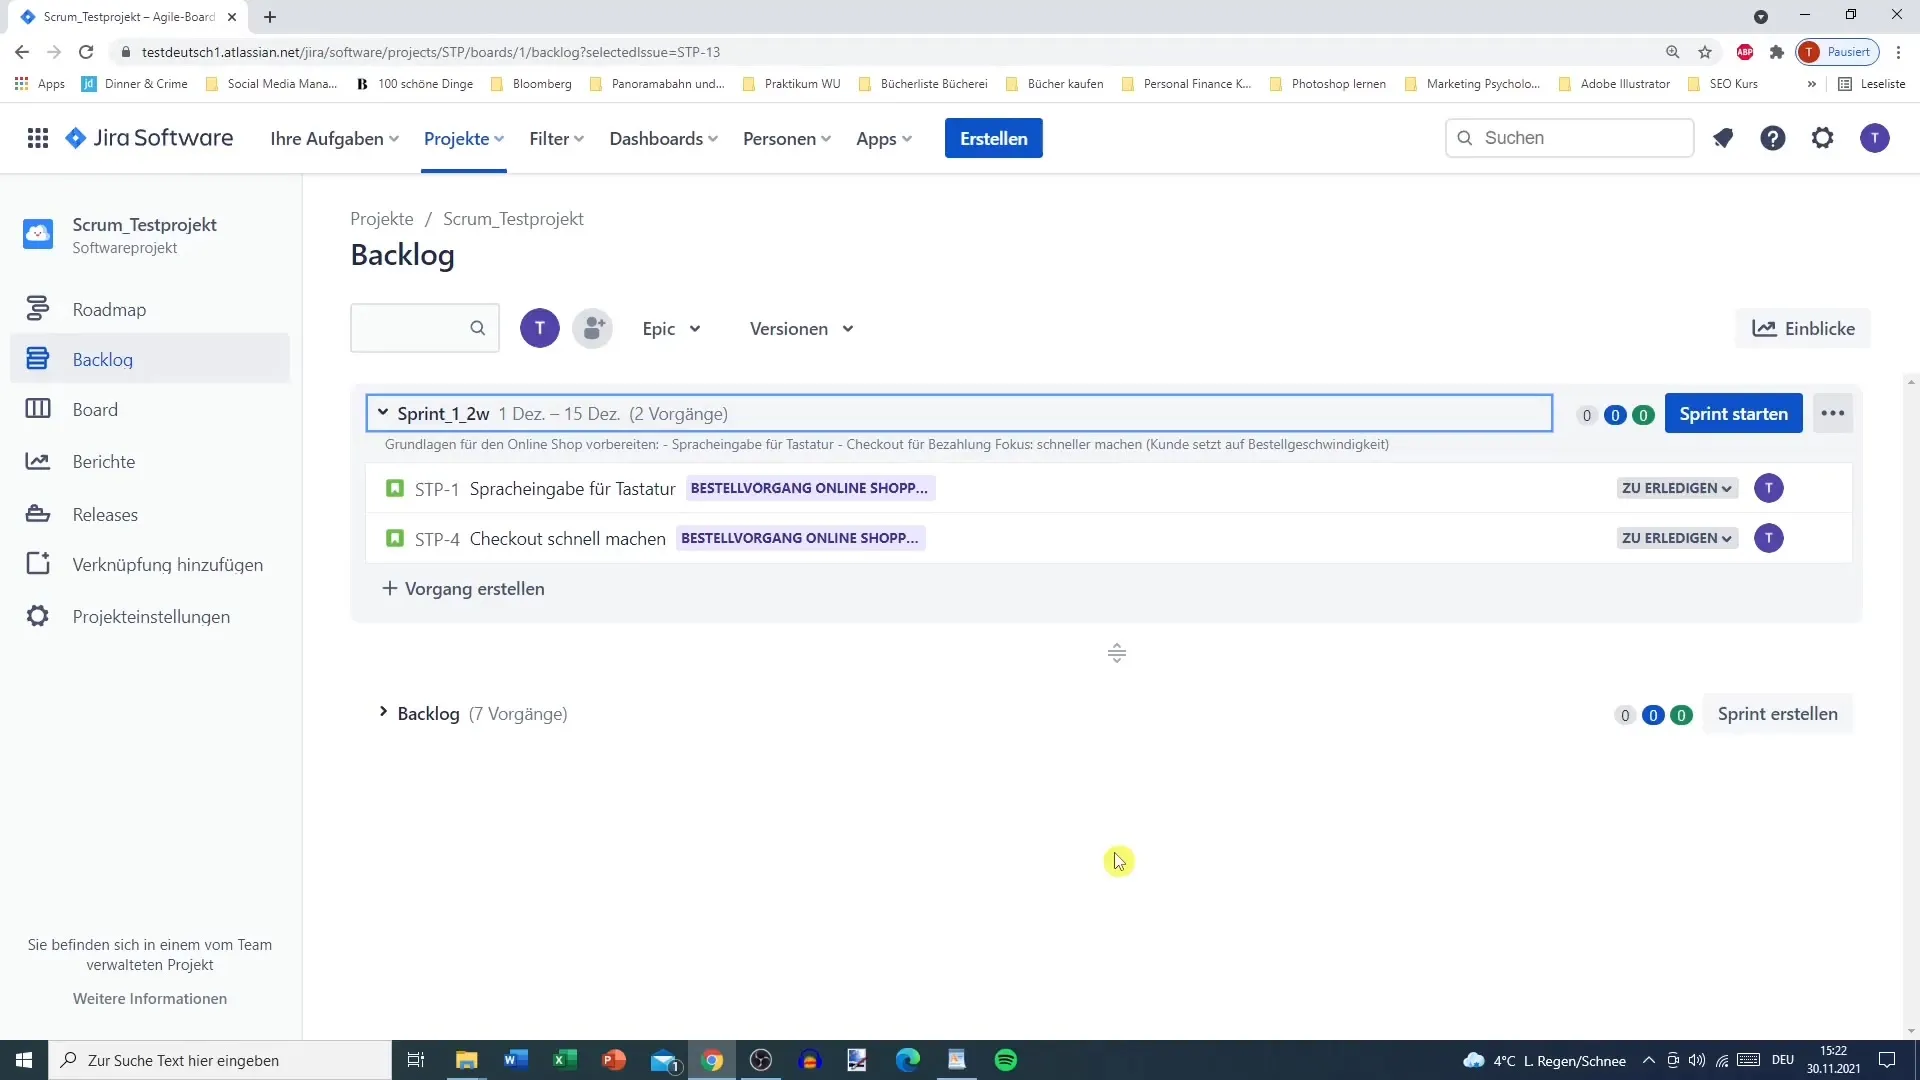Image resolution: width=1920 pixels, height=1080 pixels.
Task: Click the Roadmap icon in sidebar
Action: tap(37, 309)
